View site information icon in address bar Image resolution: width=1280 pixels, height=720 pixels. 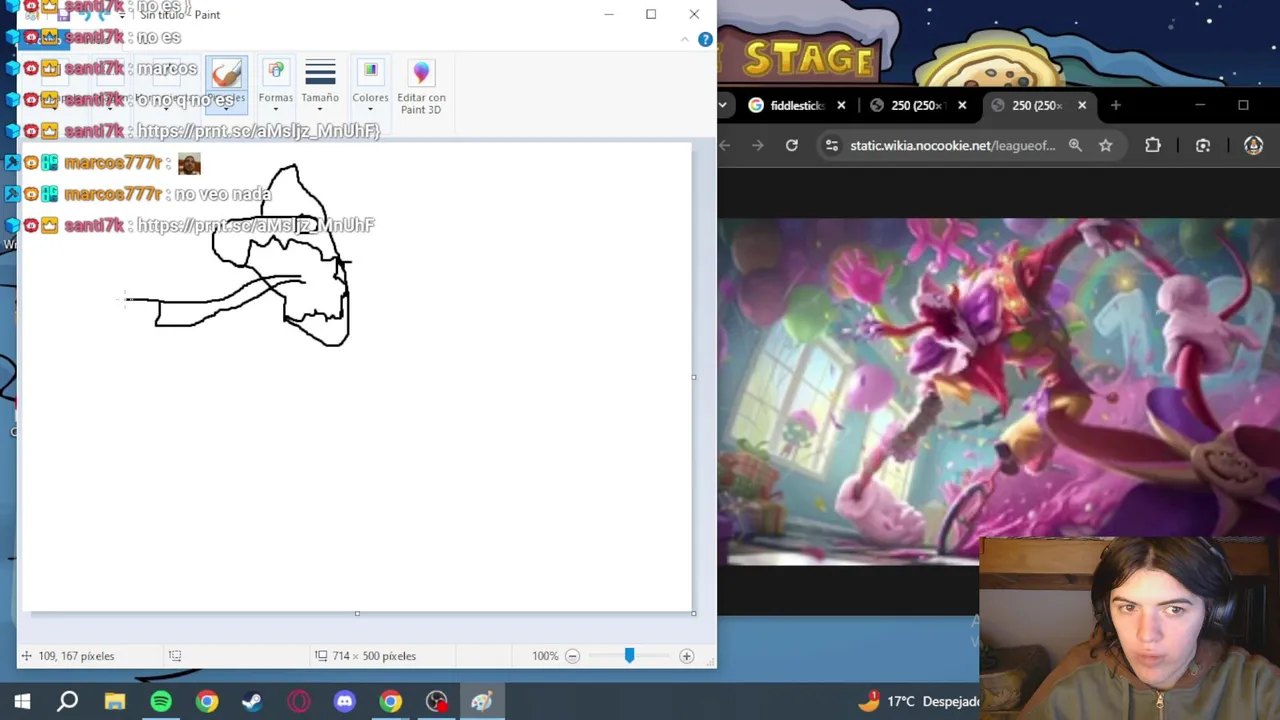832,146
